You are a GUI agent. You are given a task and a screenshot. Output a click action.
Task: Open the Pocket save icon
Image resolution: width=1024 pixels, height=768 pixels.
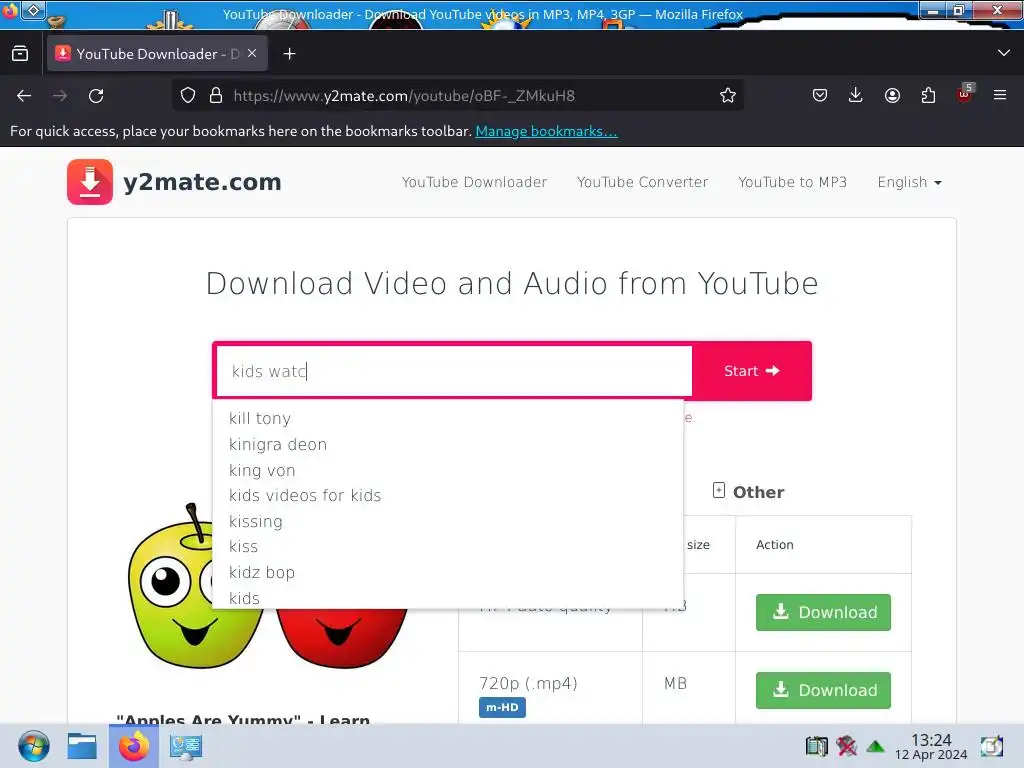pos(820,96)
